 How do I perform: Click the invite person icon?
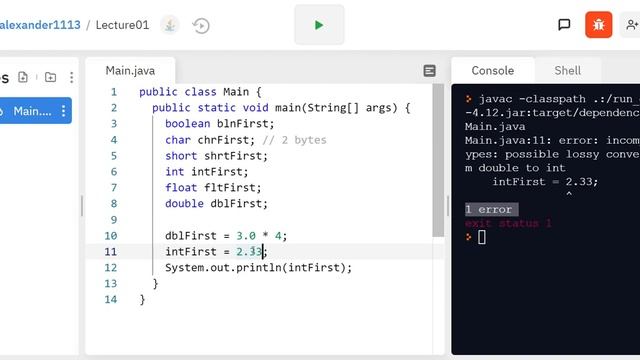click(x=631, y=25)
